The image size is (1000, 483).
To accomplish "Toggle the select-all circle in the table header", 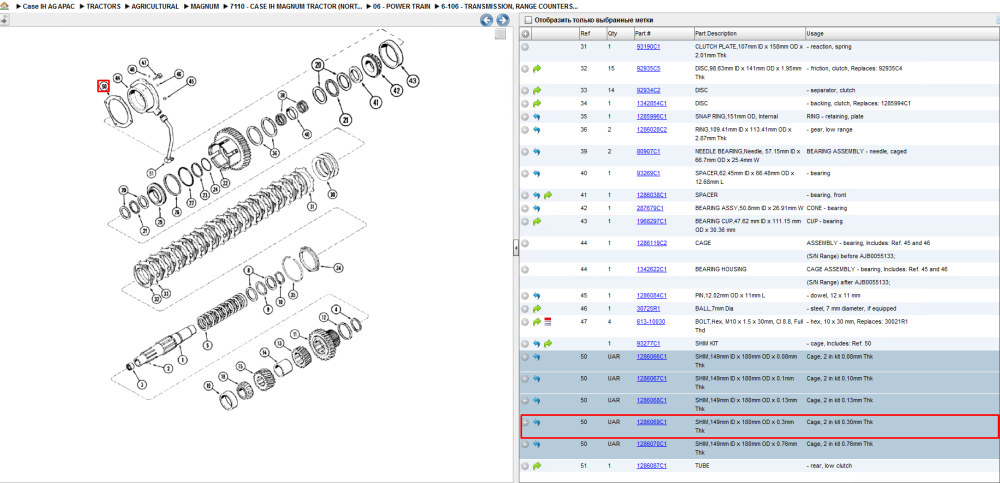I will (x=526, y=34).
